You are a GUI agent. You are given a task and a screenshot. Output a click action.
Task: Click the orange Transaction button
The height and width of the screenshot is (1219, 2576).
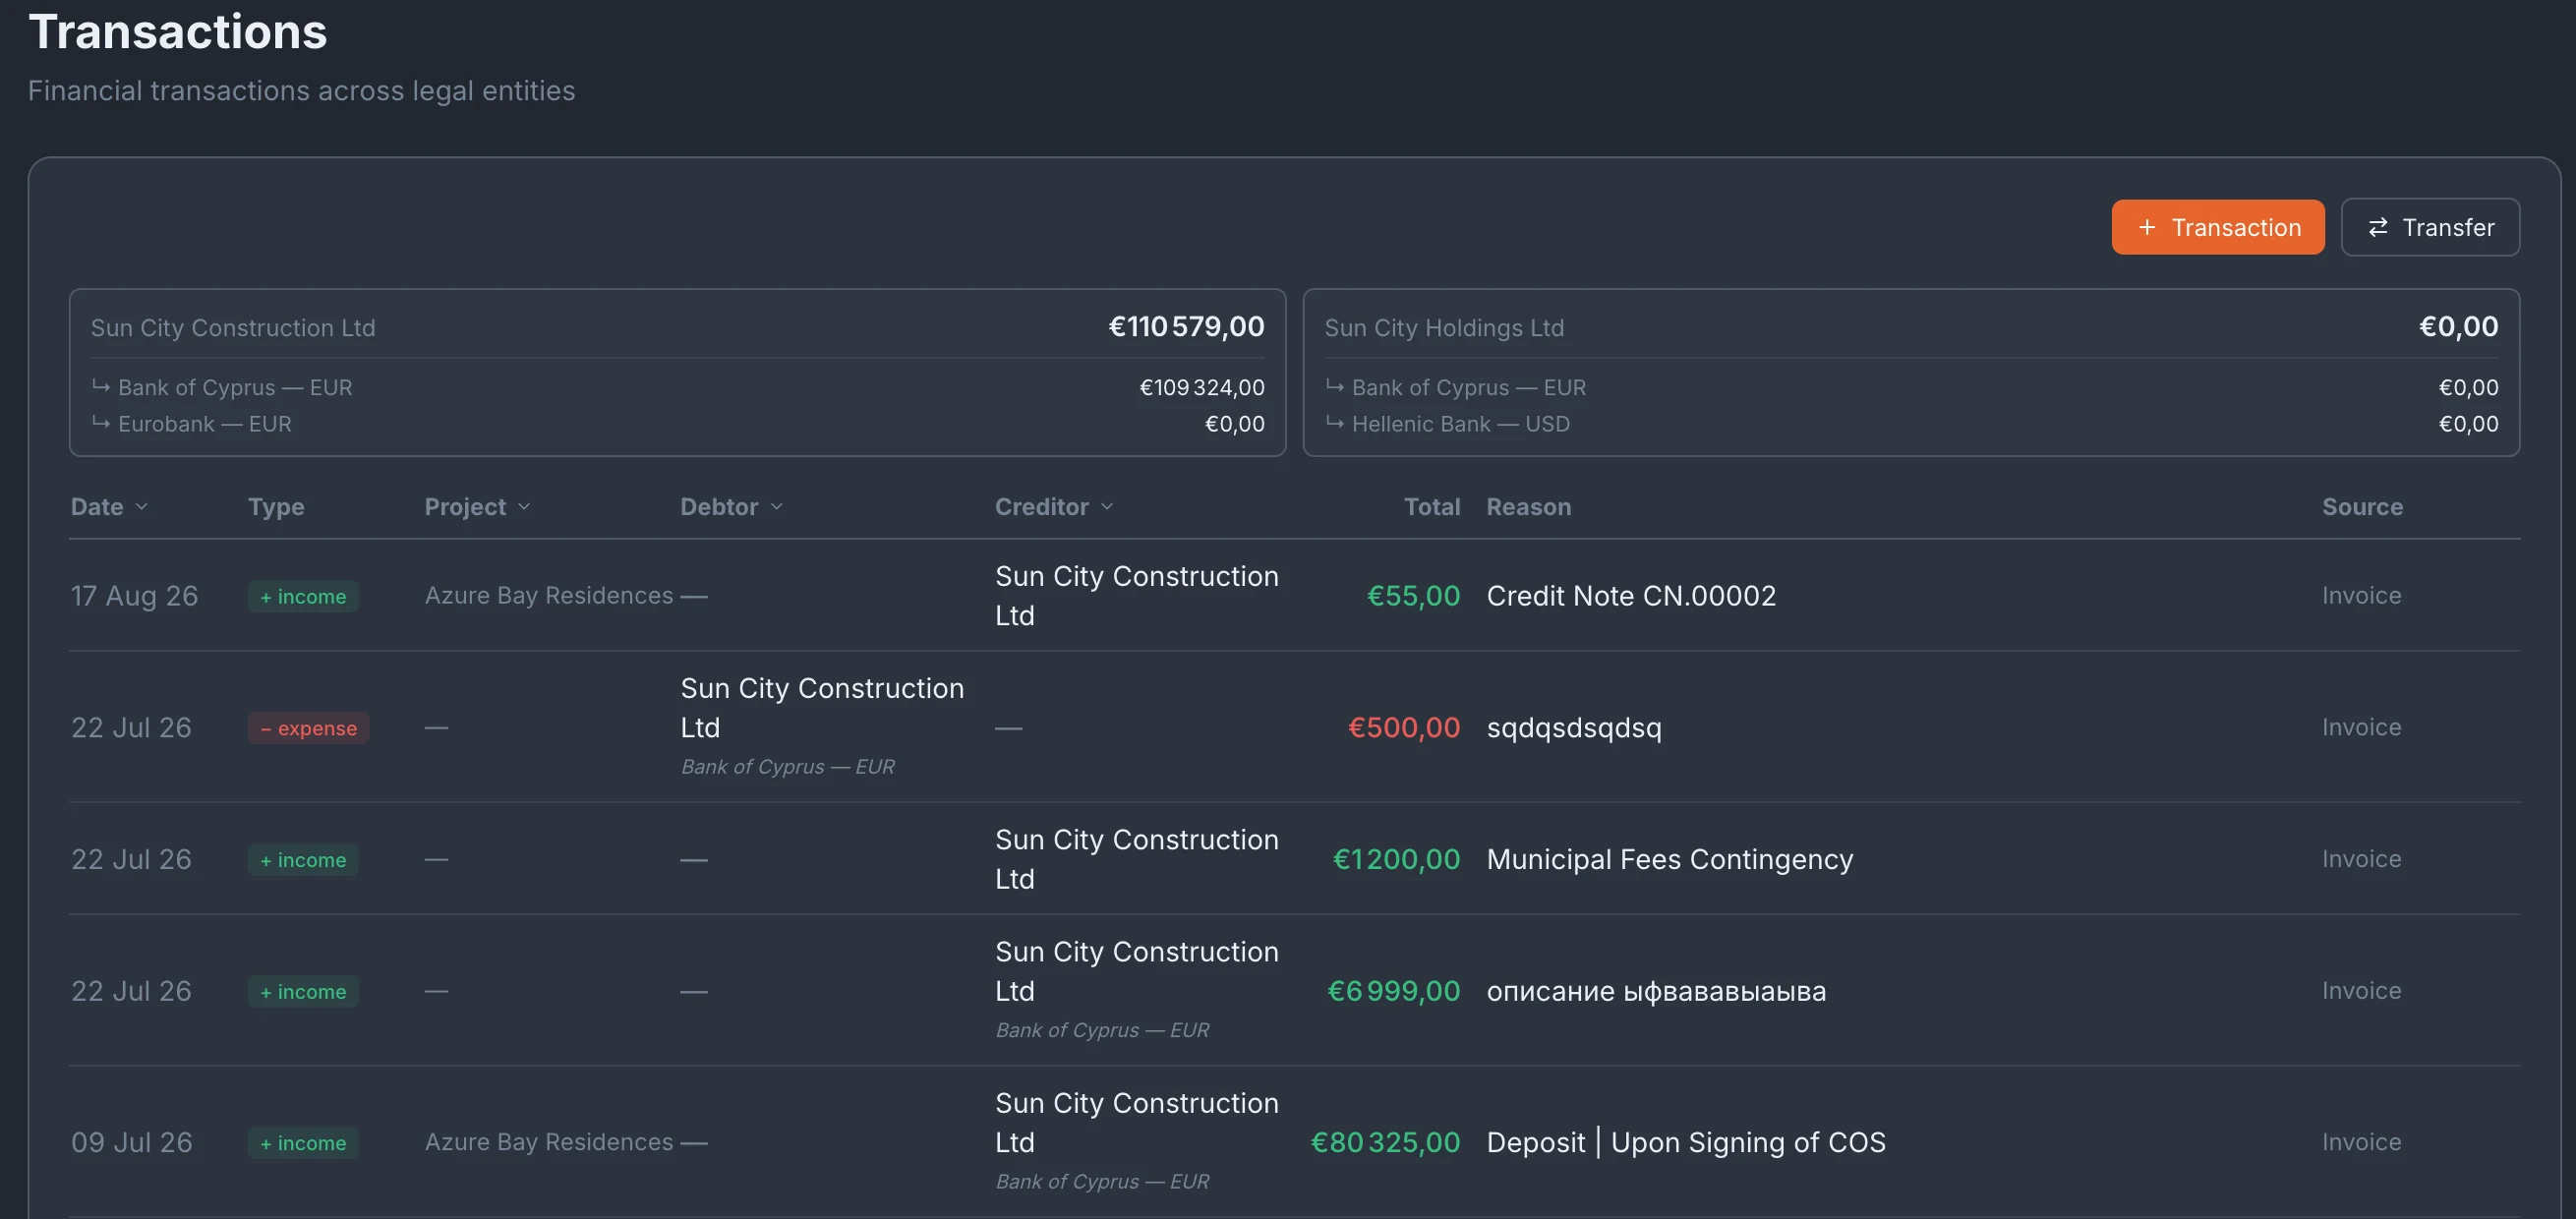tap(2217, 227)
